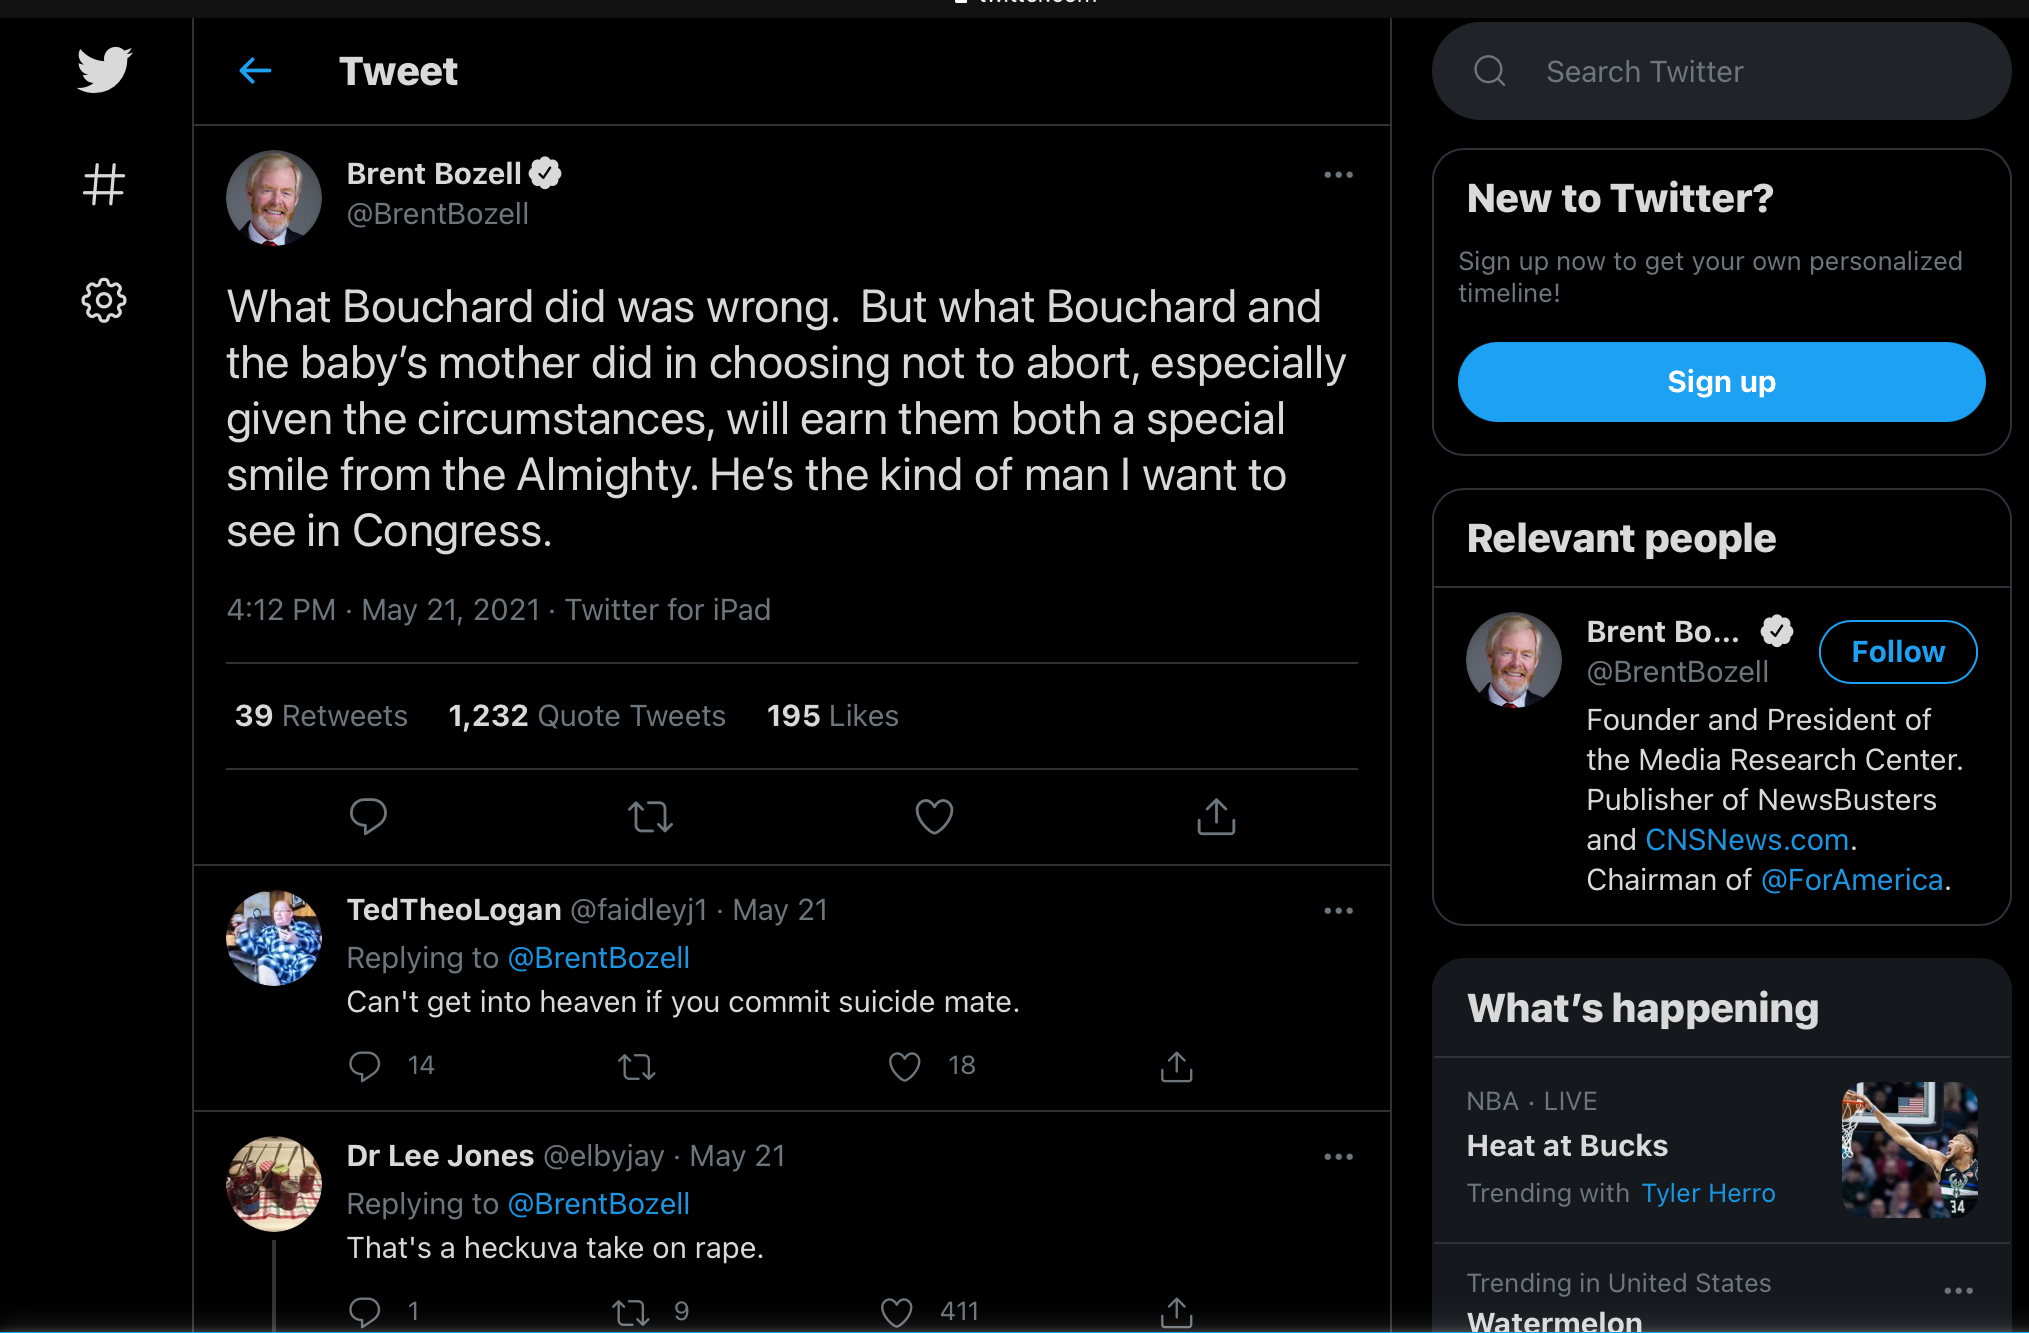
Task: Open the Explore hashtag icon
Action: coord(104,184)
